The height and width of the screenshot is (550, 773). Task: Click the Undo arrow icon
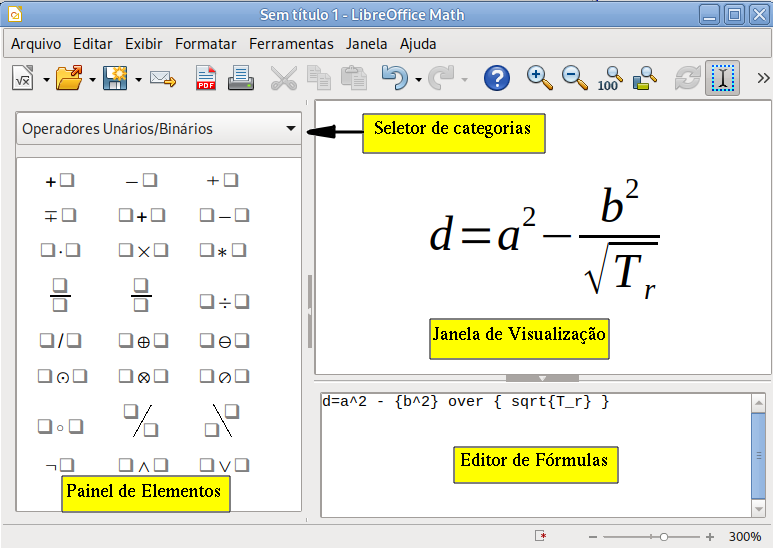395,78
